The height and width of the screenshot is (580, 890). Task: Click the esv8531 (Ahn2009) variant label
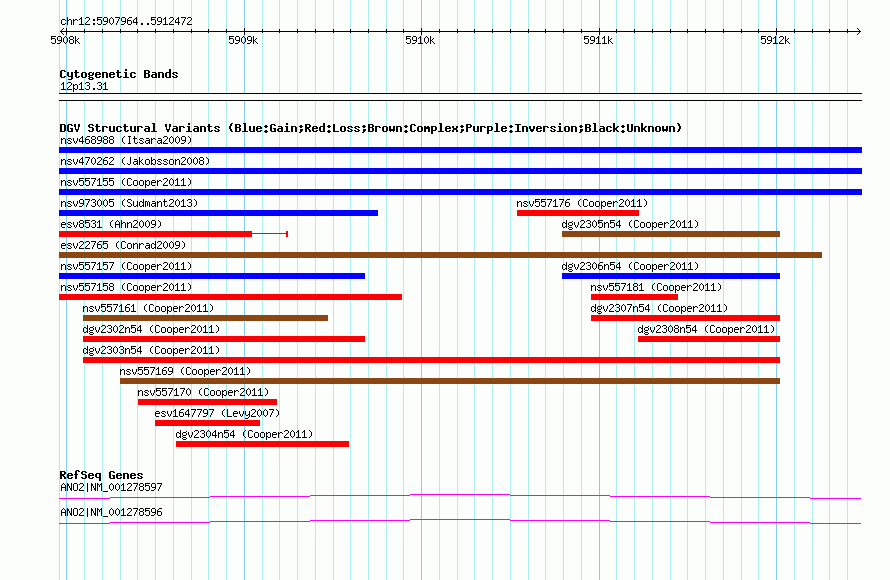[111, 224]
